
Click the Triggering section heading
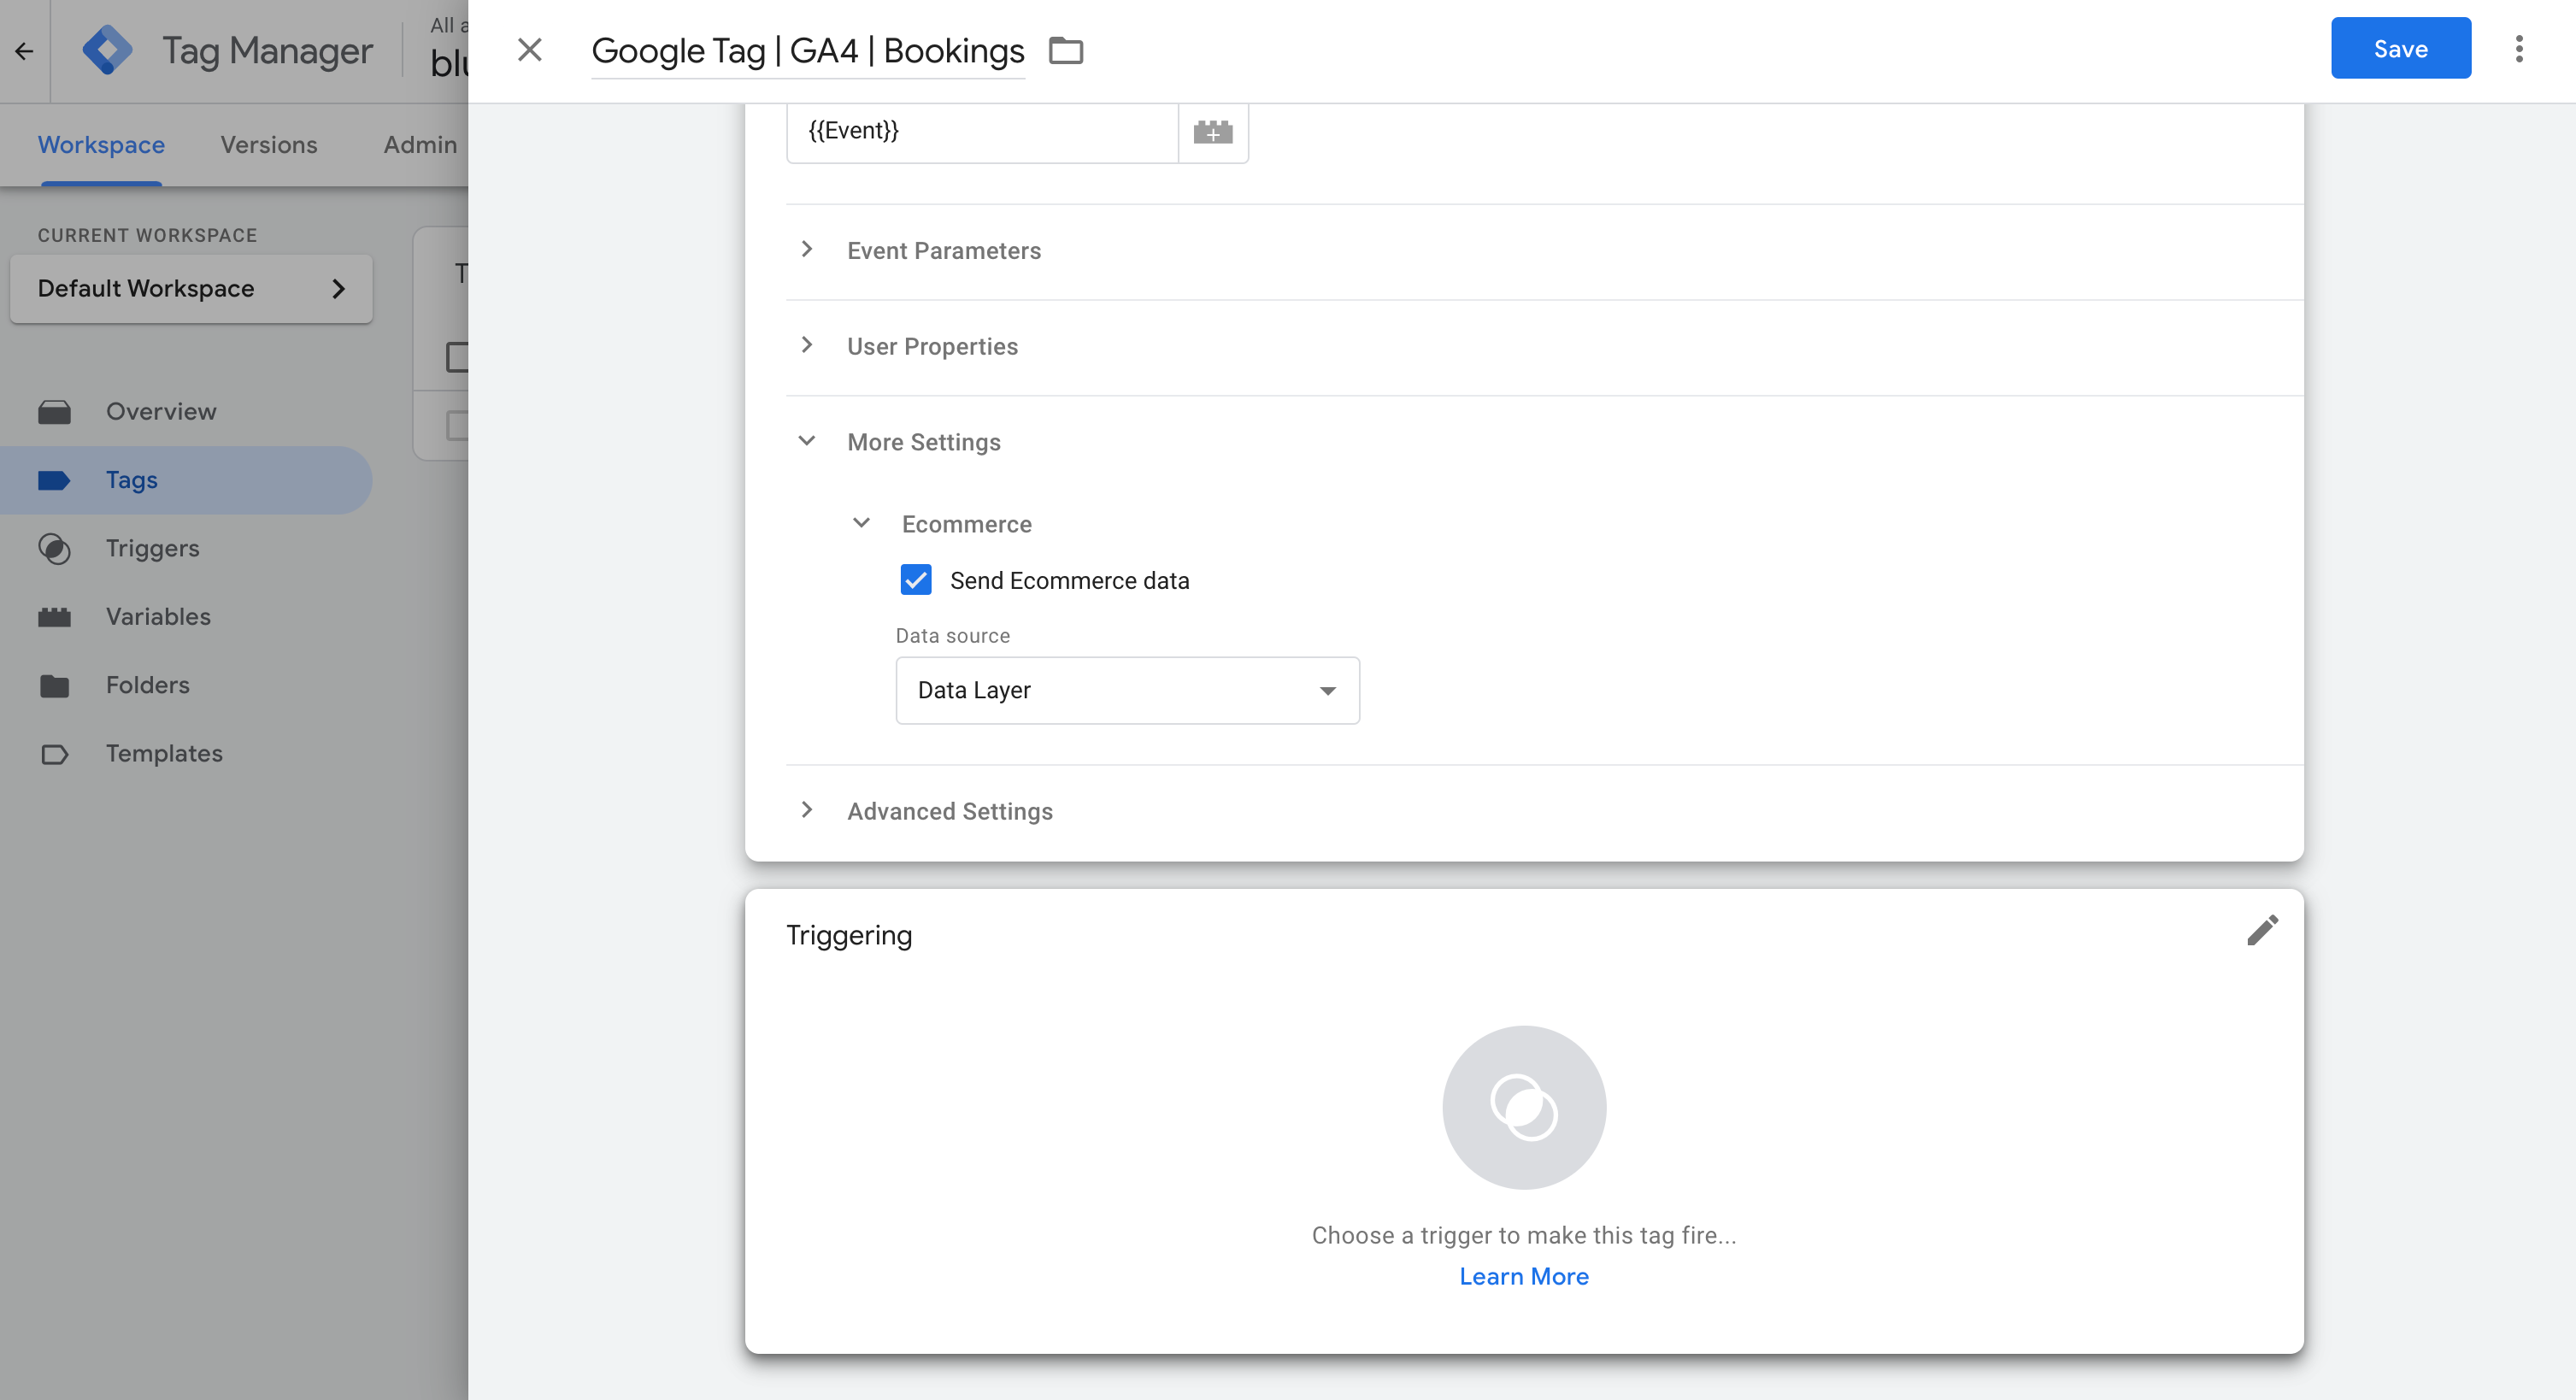click(x=849, y=935)
